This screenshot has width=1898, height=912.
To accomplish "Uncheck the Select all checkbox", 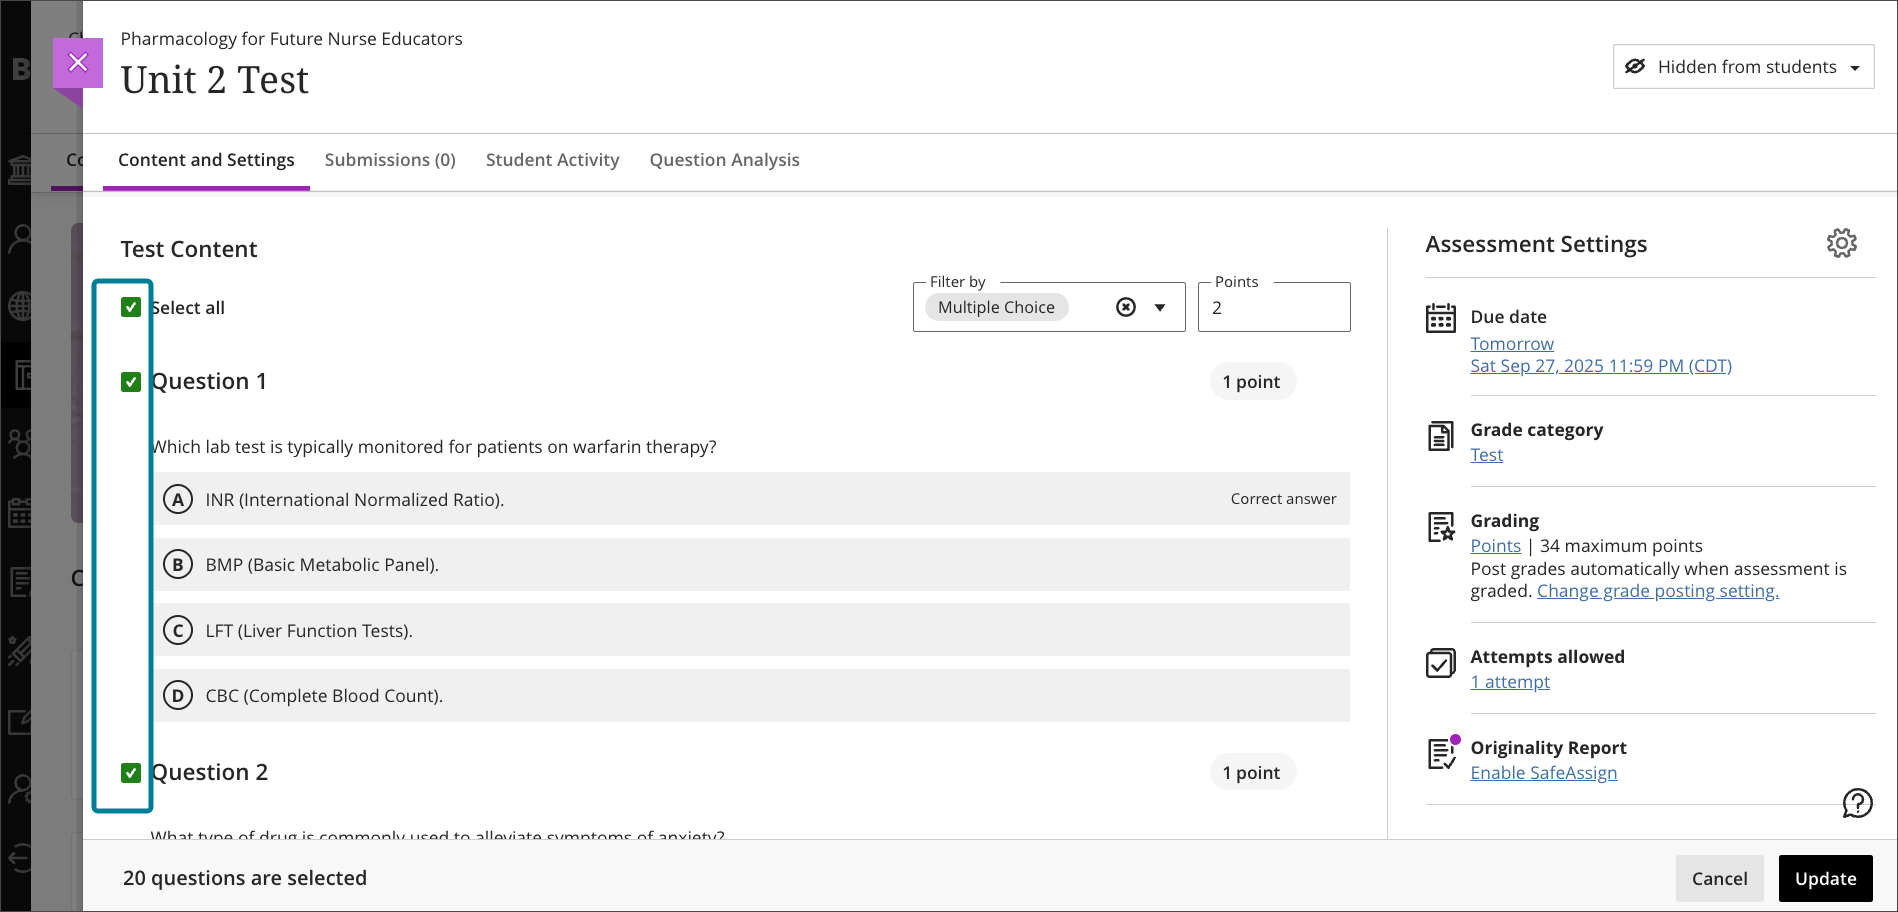I will [131, 307].
